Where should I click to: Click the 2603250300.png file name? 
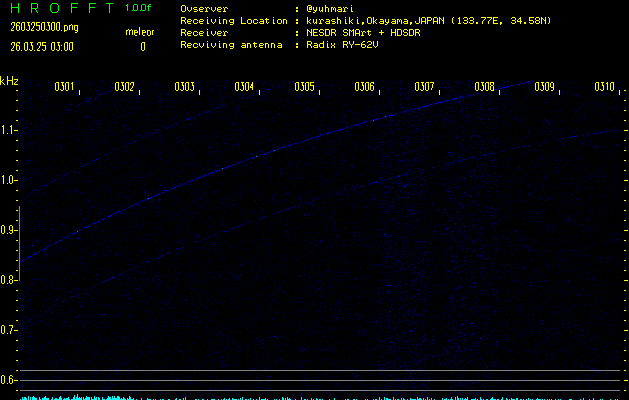tap(42, 27)
